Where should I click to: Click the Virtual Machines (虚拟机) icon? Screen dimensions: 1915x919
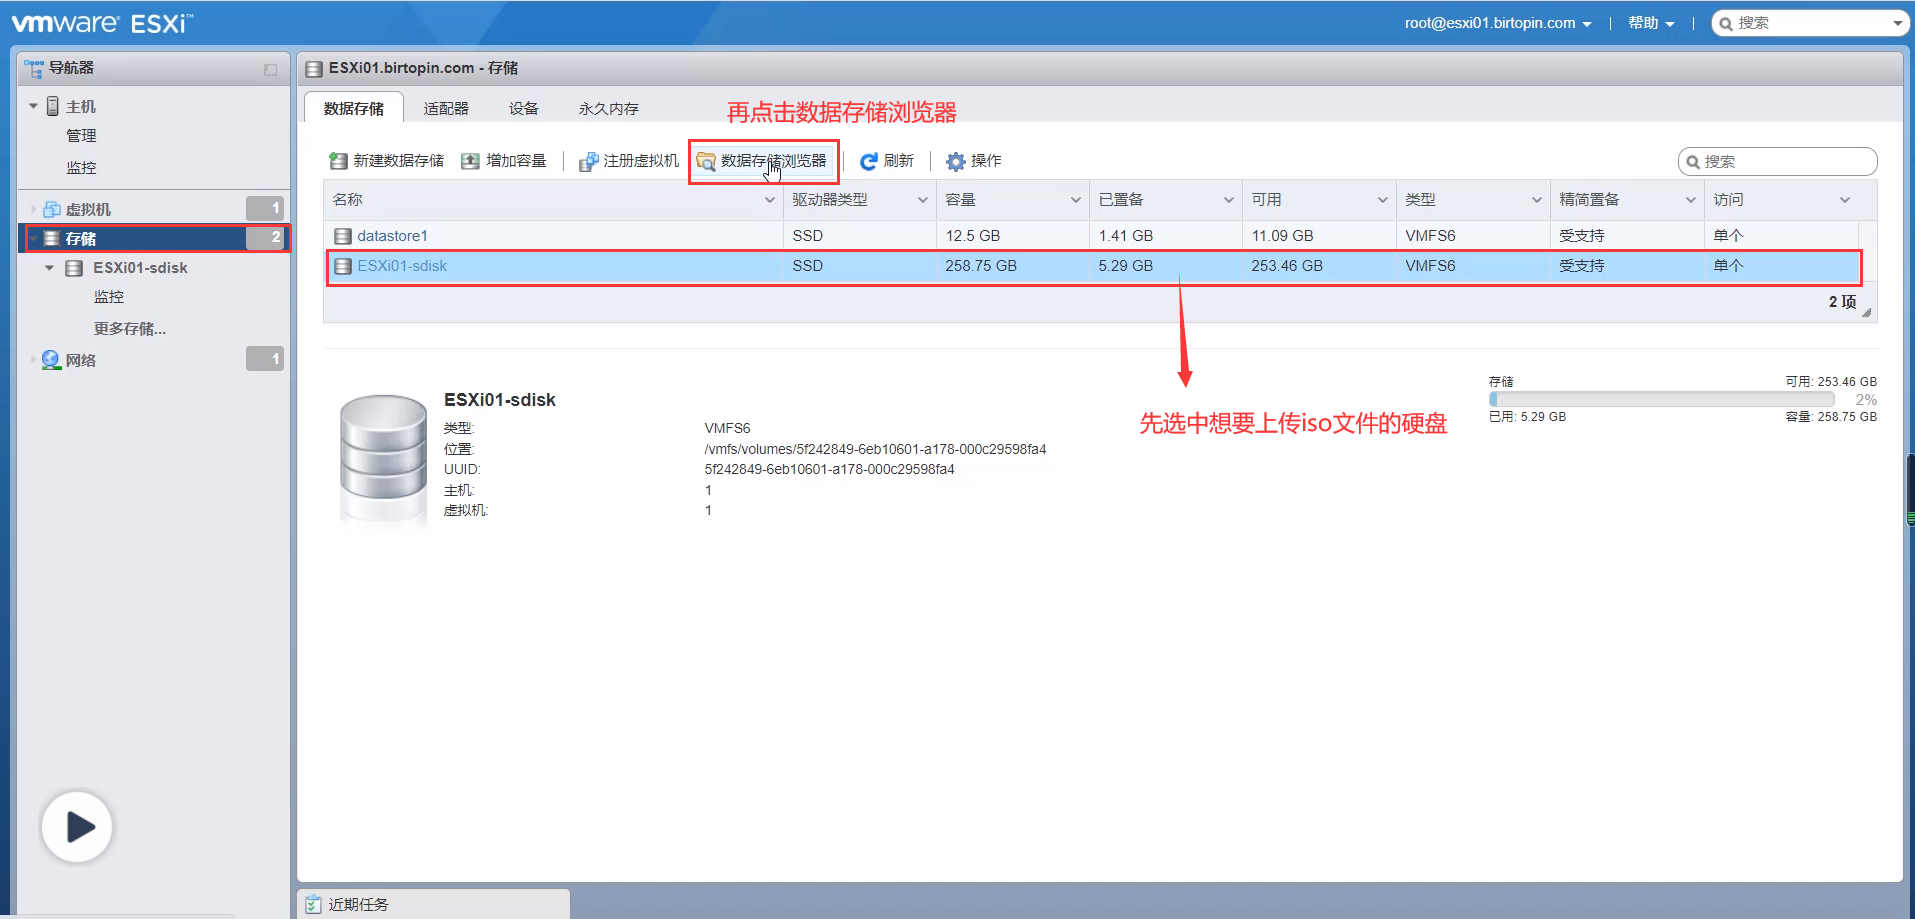pyautogui.click(x=52, y=209)
